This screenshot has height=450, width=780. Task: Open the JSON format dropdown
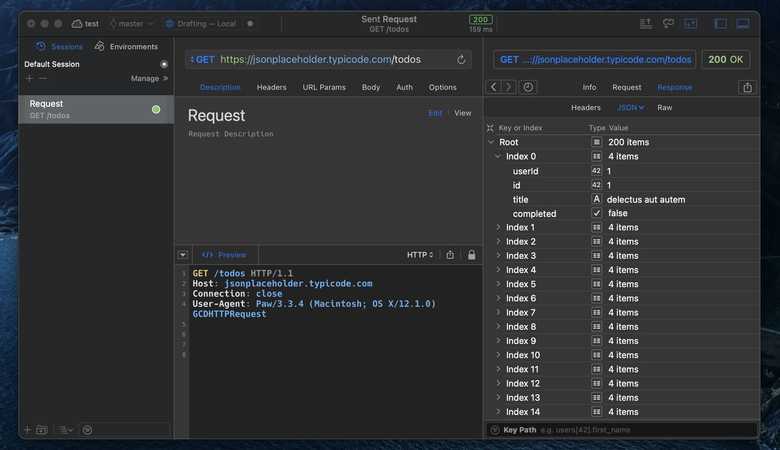630,107
